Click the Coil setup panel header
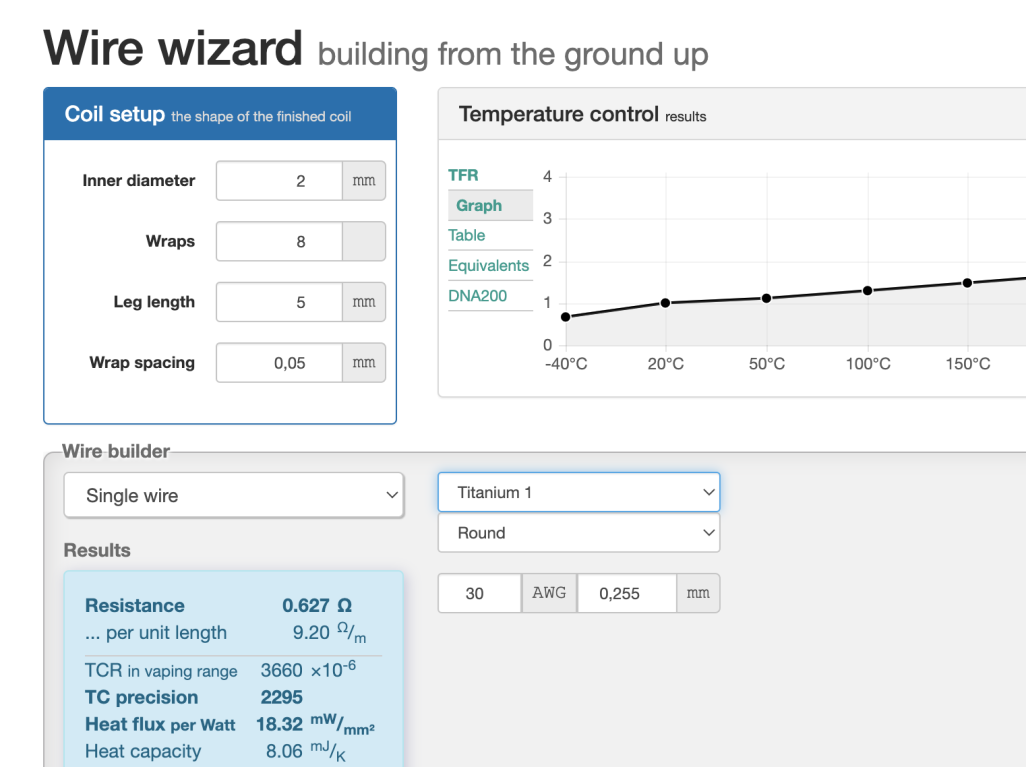Image resolution: width=1026 pixels, height=767 pixels. (x=220, y=114)
